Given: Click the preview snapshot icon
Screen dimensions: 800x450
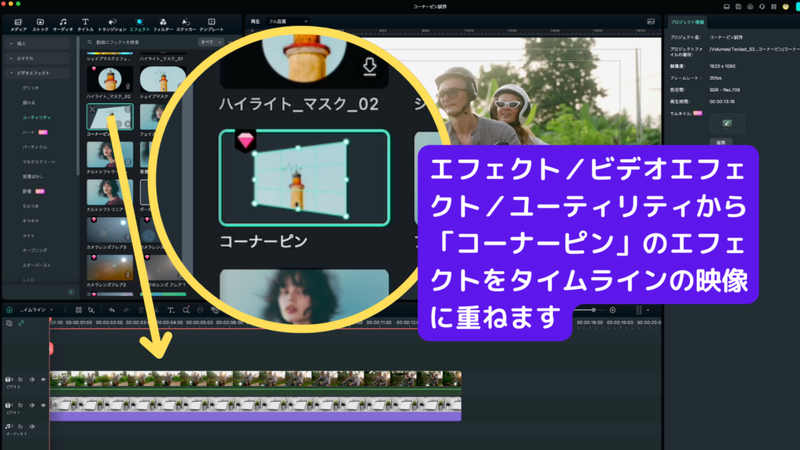Looking at the screenshot, I should point(651,21).
